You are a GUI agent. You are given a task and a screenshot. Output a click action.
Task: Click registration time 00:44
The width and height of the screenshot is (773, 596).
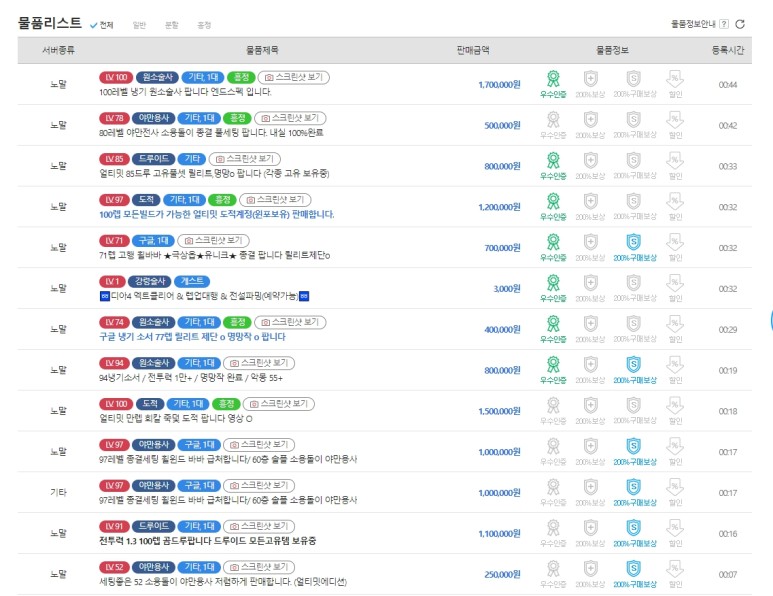coord(728,85)
